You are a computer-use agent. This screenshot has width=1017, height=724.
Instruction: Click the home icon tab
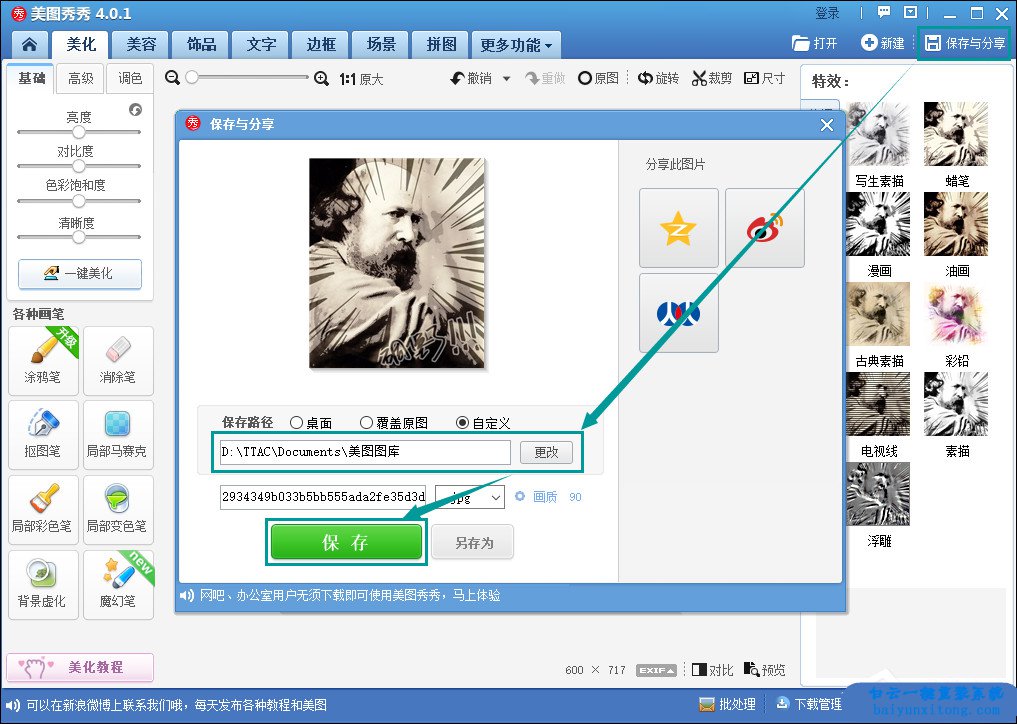point(30,44)
